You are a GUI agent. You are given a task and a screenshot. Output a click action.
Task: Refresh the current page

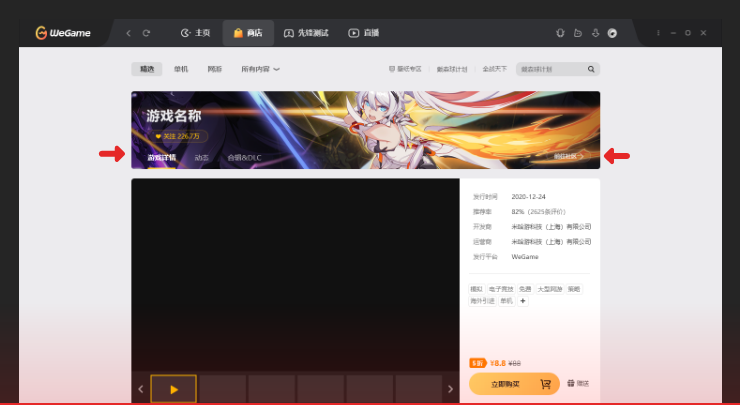pyautogui.click(x=146, y=33)
